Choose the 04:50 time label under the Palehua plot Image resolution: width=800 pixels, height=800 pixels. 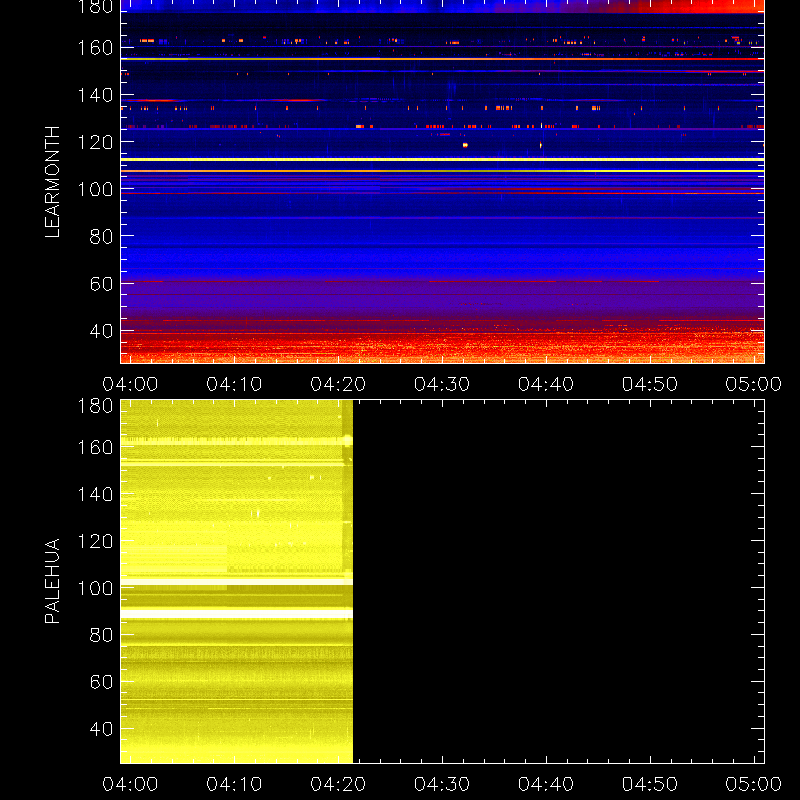650,784
